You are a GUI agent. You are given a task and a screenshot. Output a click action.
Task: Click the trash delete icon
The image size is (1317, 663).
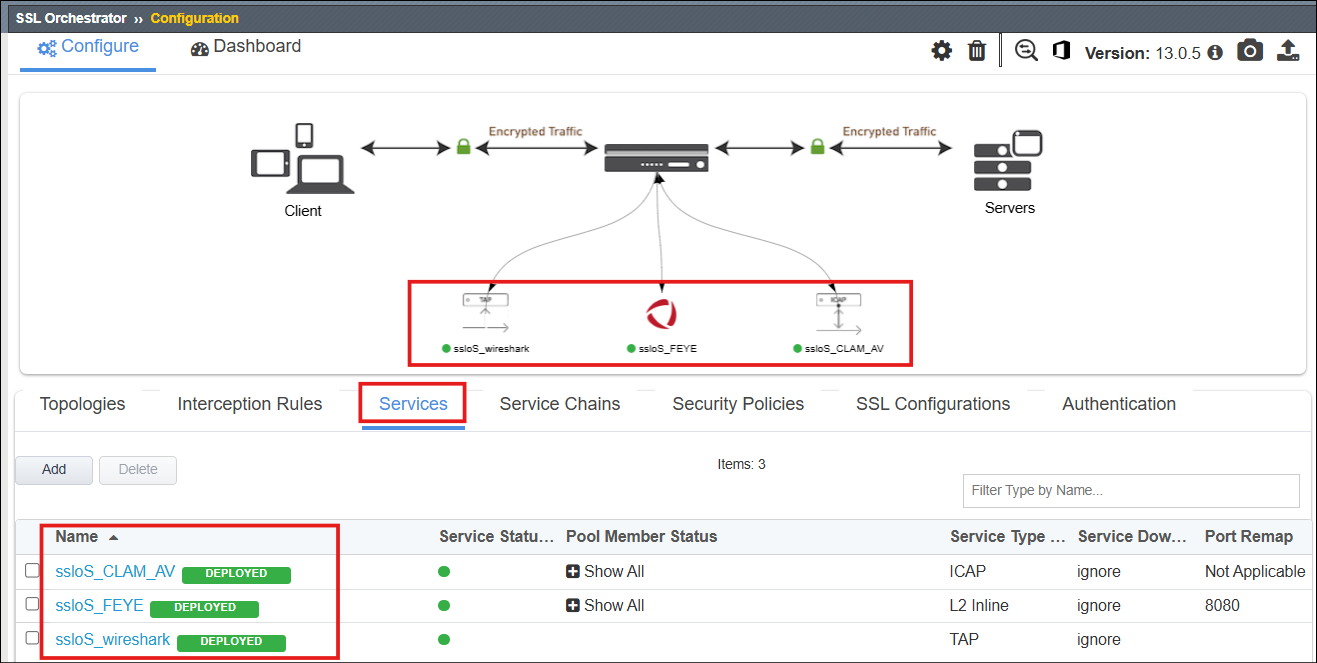coord(977,51)
